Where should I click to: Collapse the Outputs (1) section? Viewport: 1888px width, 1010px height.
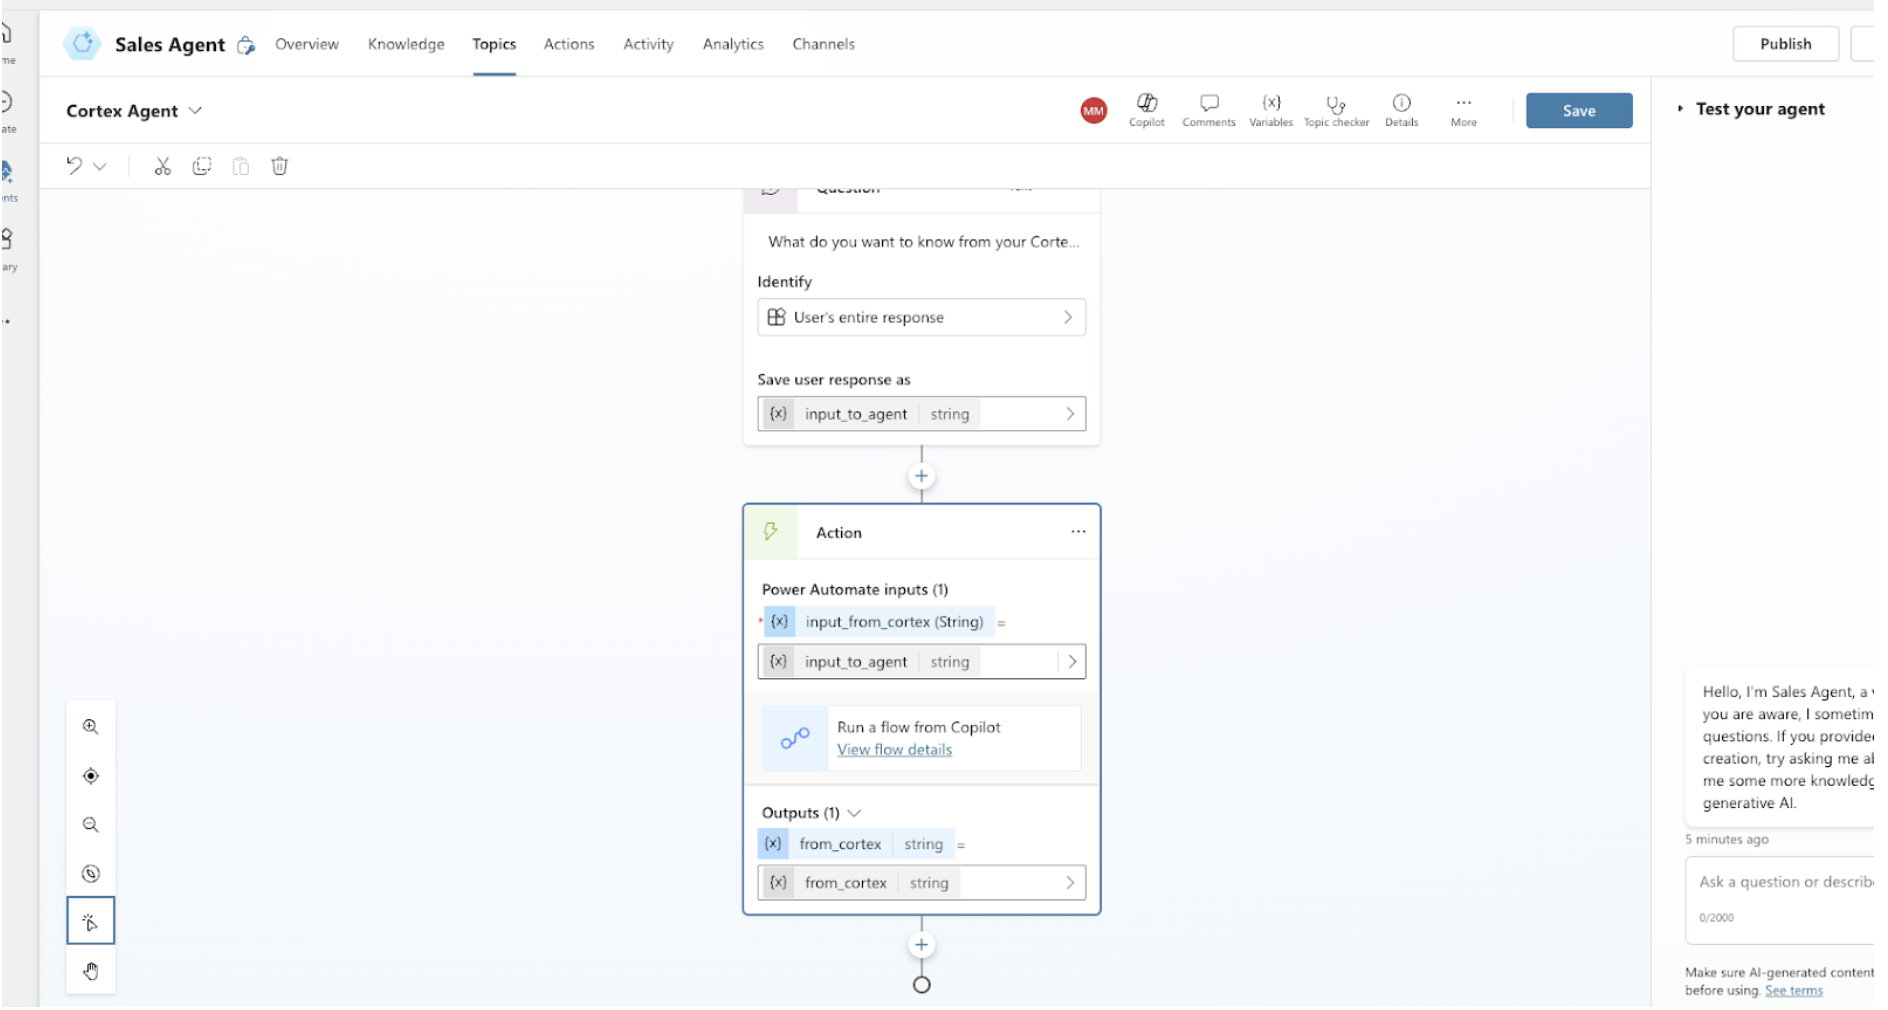854,813
